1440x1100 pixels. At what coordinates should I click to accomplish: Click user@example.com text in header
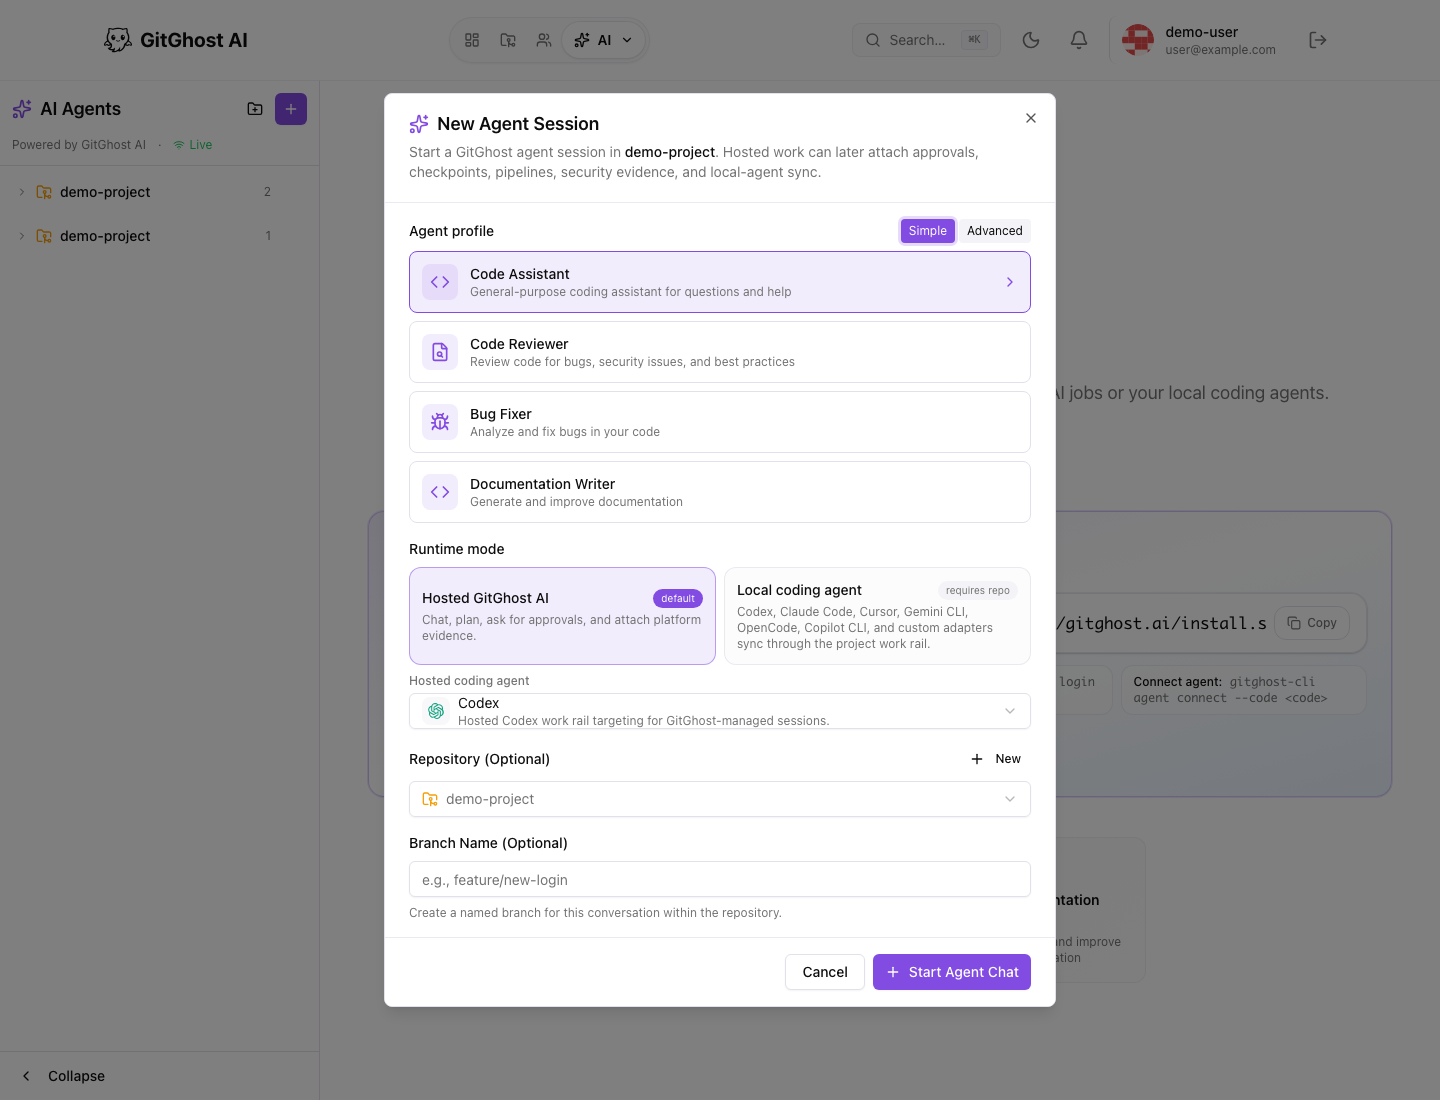1220,50
